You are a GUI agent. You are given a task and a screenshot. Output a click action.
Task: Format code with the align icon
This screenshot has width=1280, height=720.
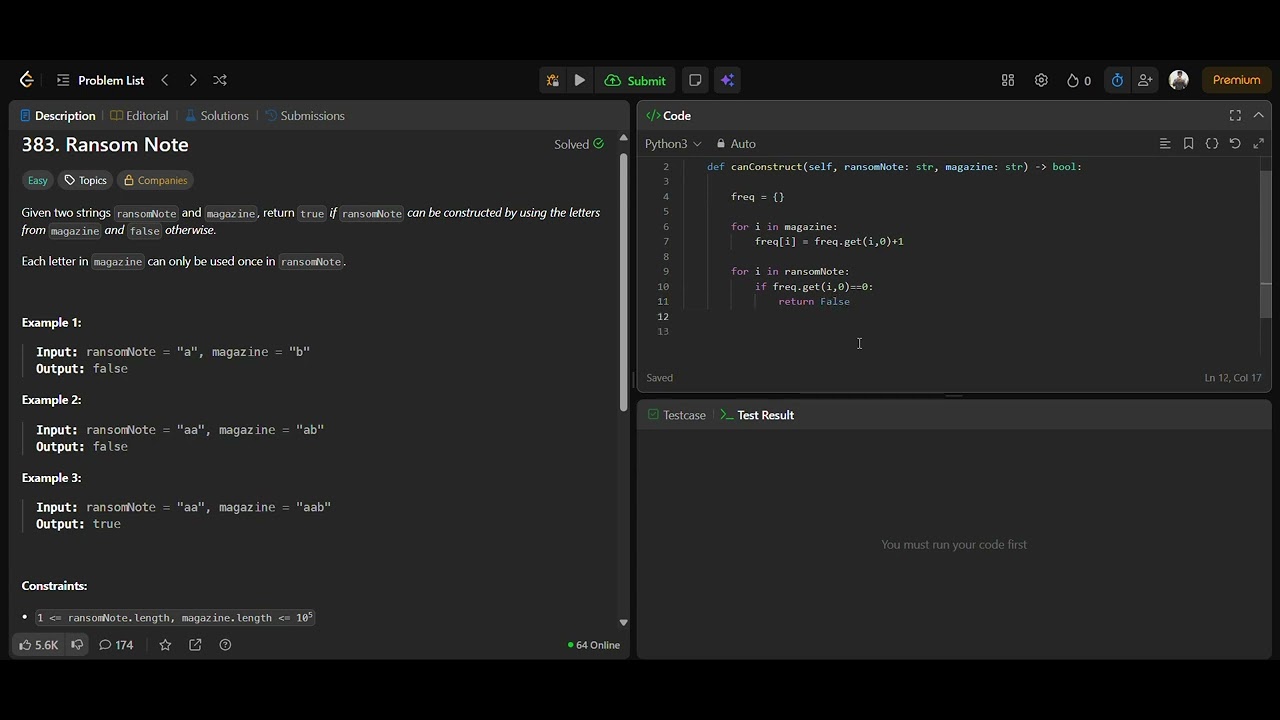(1165, 144)
